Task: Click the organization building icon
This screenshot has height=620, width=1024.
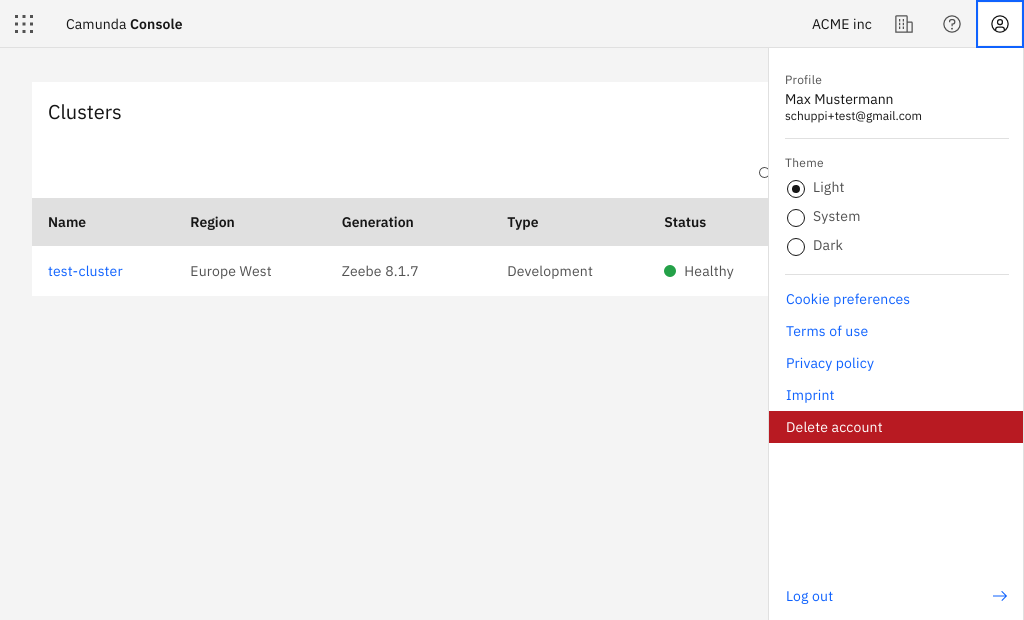Action: coord(903,24)
